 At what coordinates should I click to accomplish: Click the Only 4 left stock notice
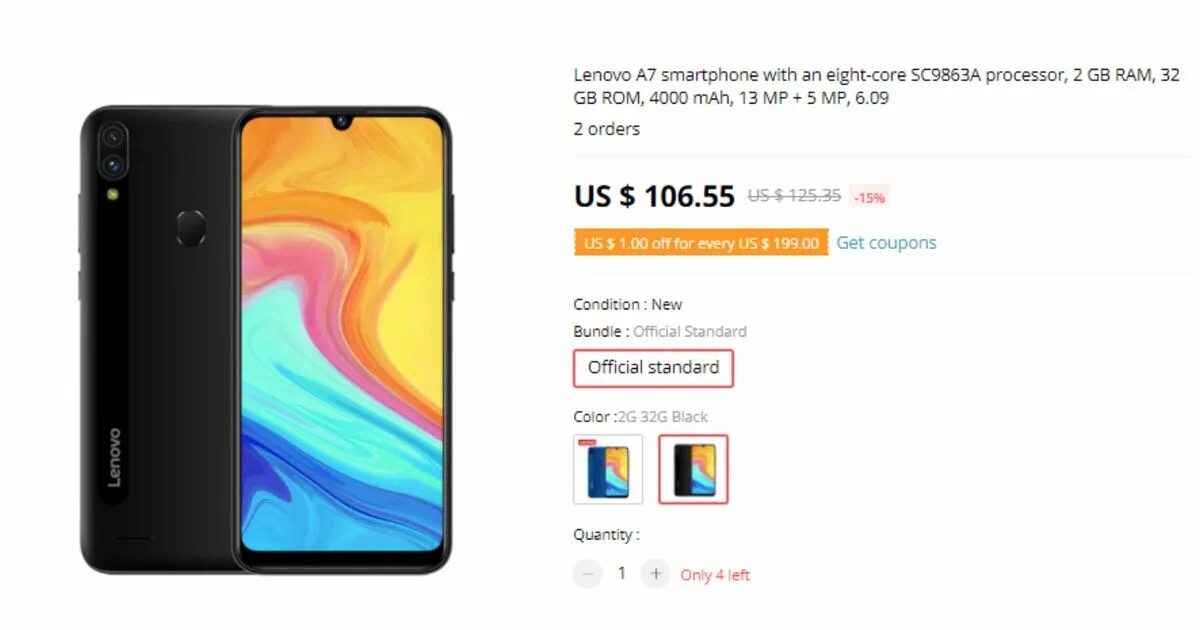click(715, 575)
